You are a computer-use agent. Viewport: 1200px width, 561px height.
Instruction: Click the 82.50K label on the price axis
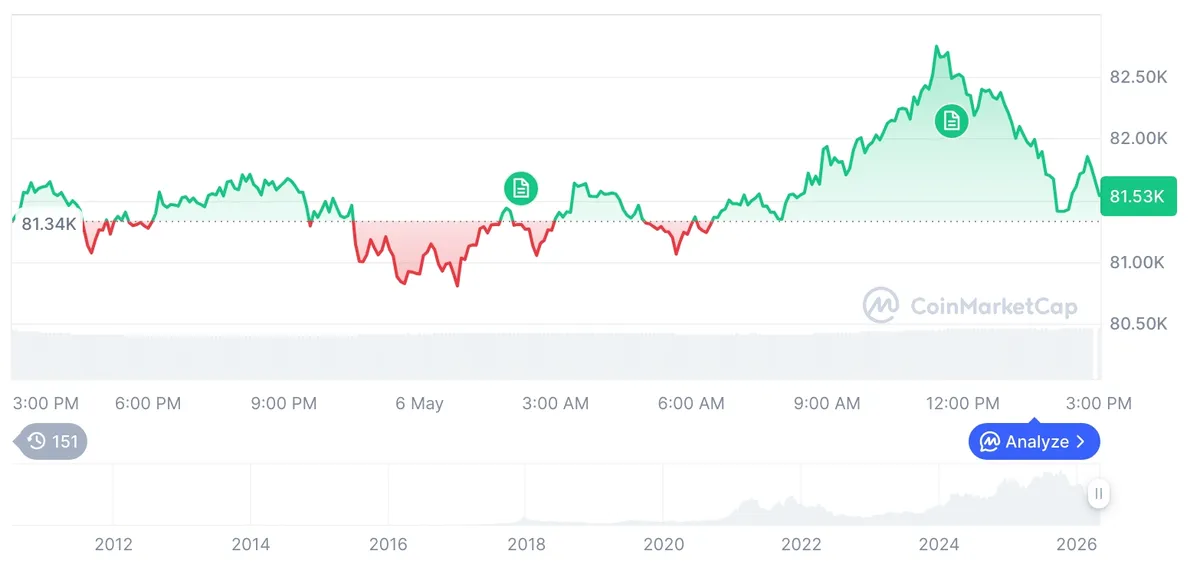(1138, 77)
